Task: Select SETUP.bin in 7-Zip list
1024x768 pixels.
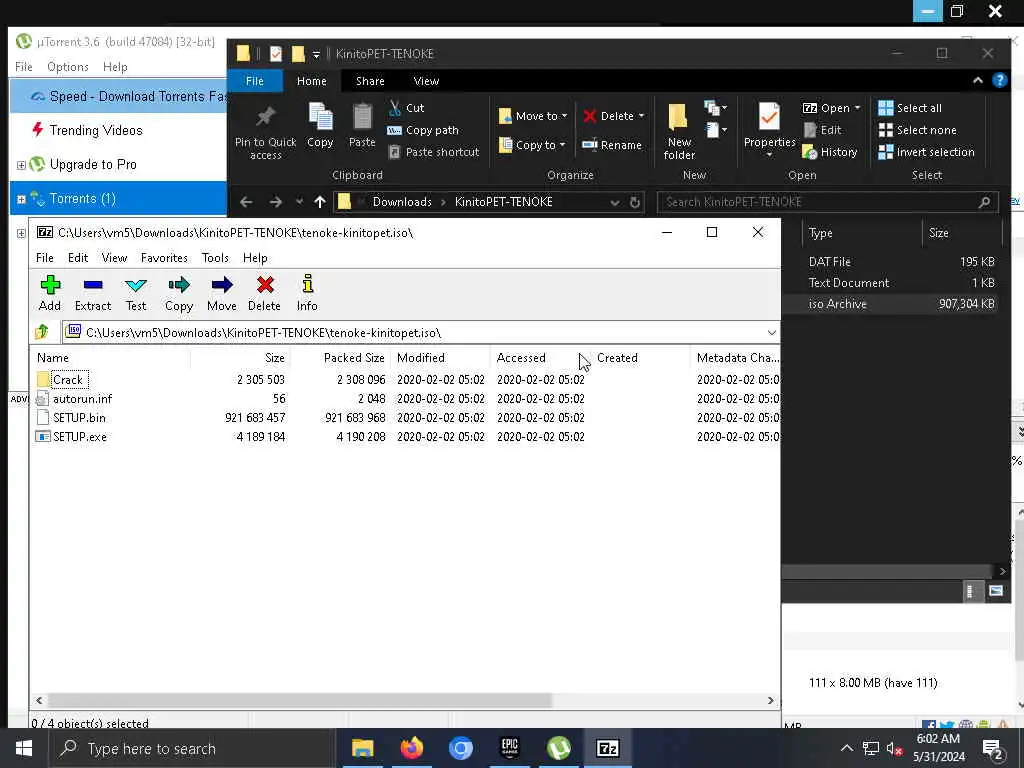Action: point(78,417)
